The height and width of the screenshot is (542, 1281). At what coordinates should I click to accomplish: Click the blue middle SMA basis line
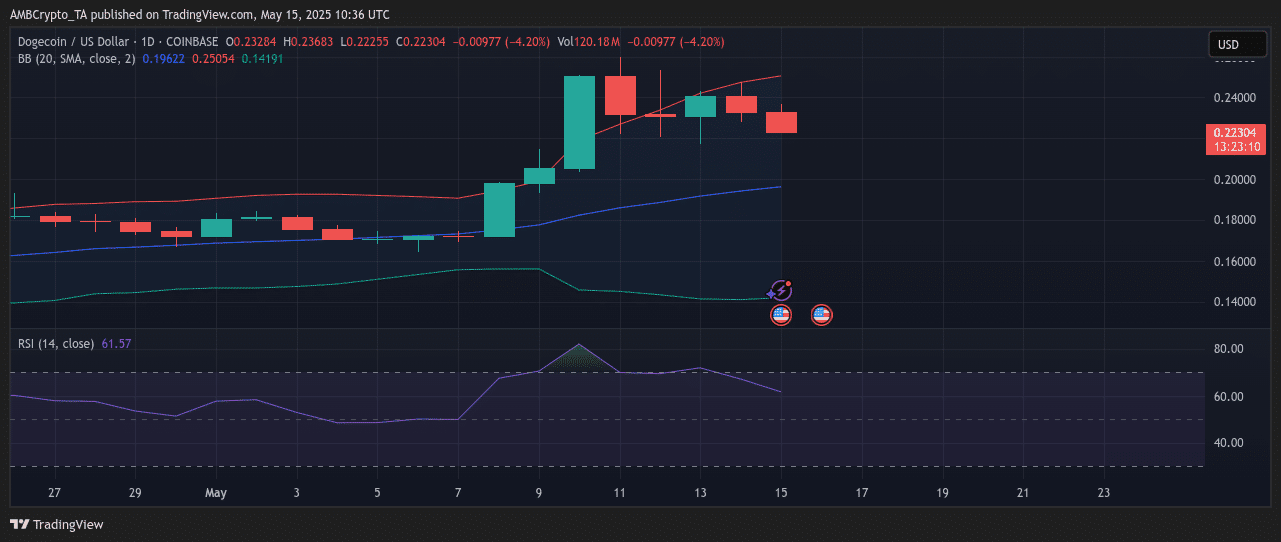coord(660,201)
